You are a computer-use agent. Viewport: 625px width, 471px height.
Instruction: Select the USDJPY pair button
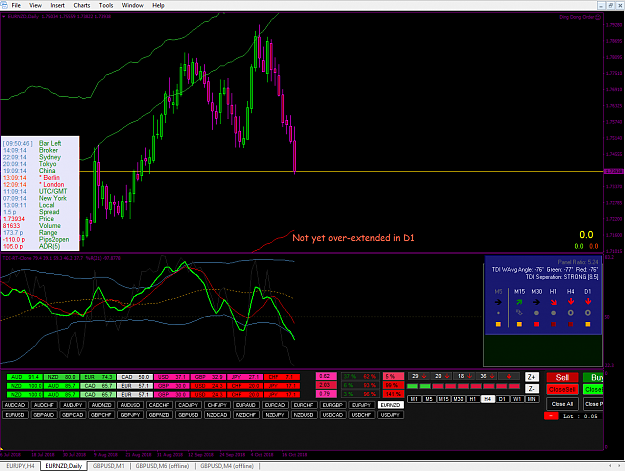point(391,415)
